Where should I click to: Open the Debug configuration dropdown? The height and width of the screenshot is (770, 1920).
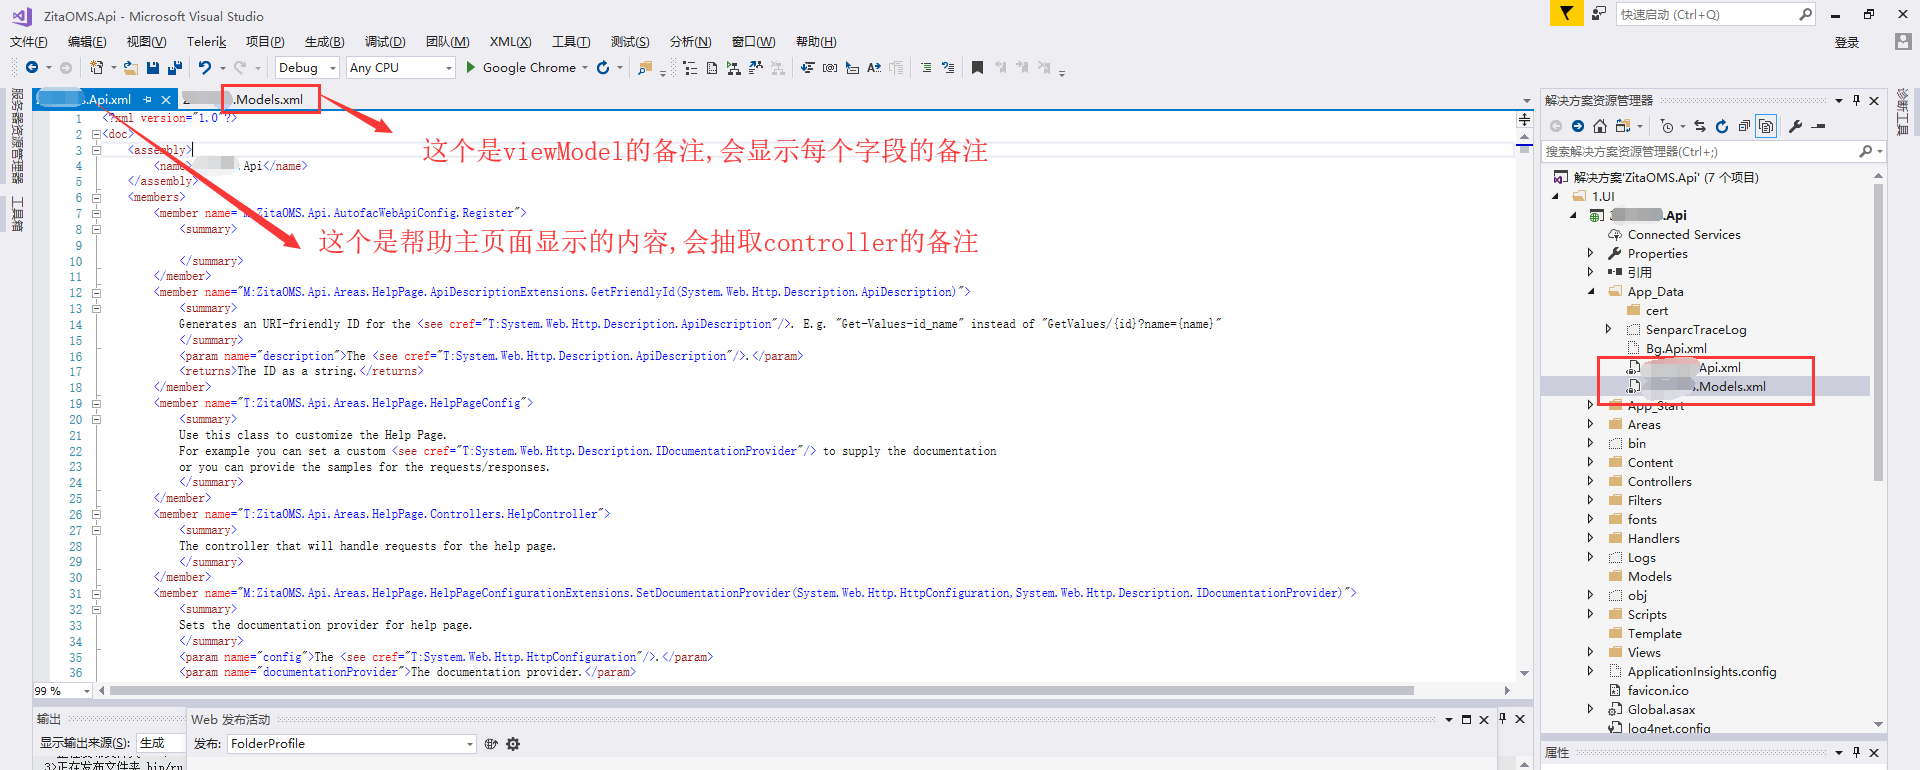pos(307,67)
